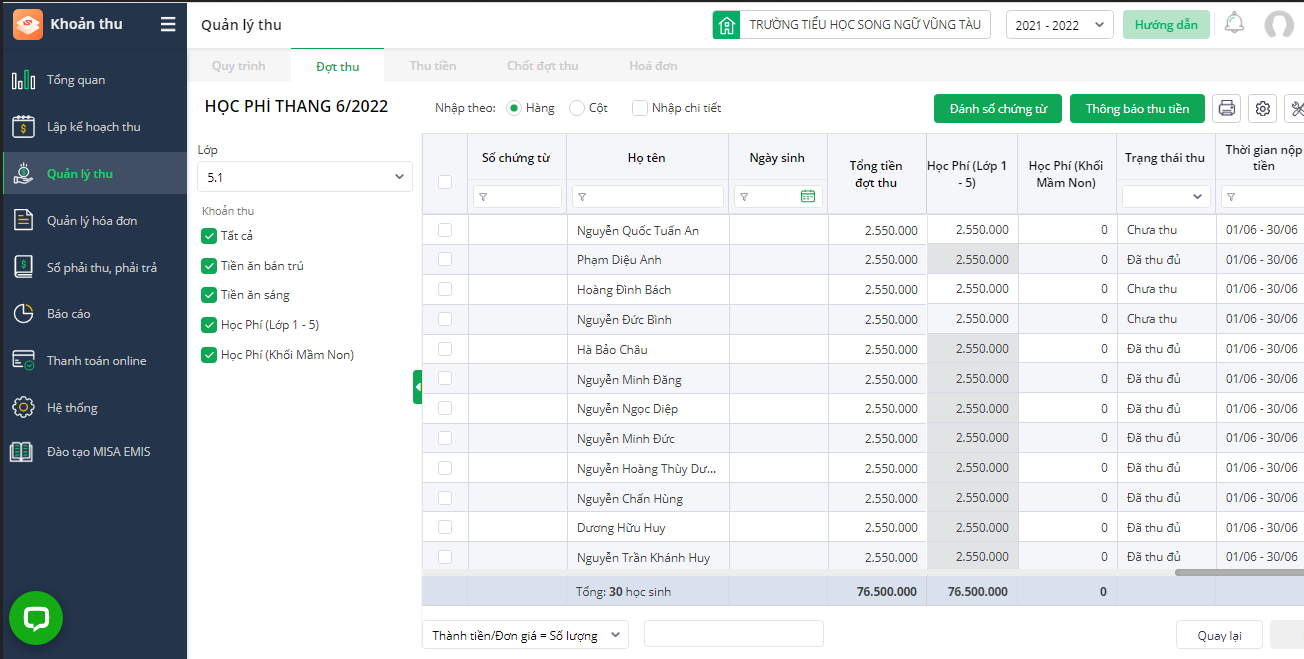The width and height of the screenshot is (1304, 659).
Task: Click the Đánh số chứng từ button
Action: [x=997, y=108]
